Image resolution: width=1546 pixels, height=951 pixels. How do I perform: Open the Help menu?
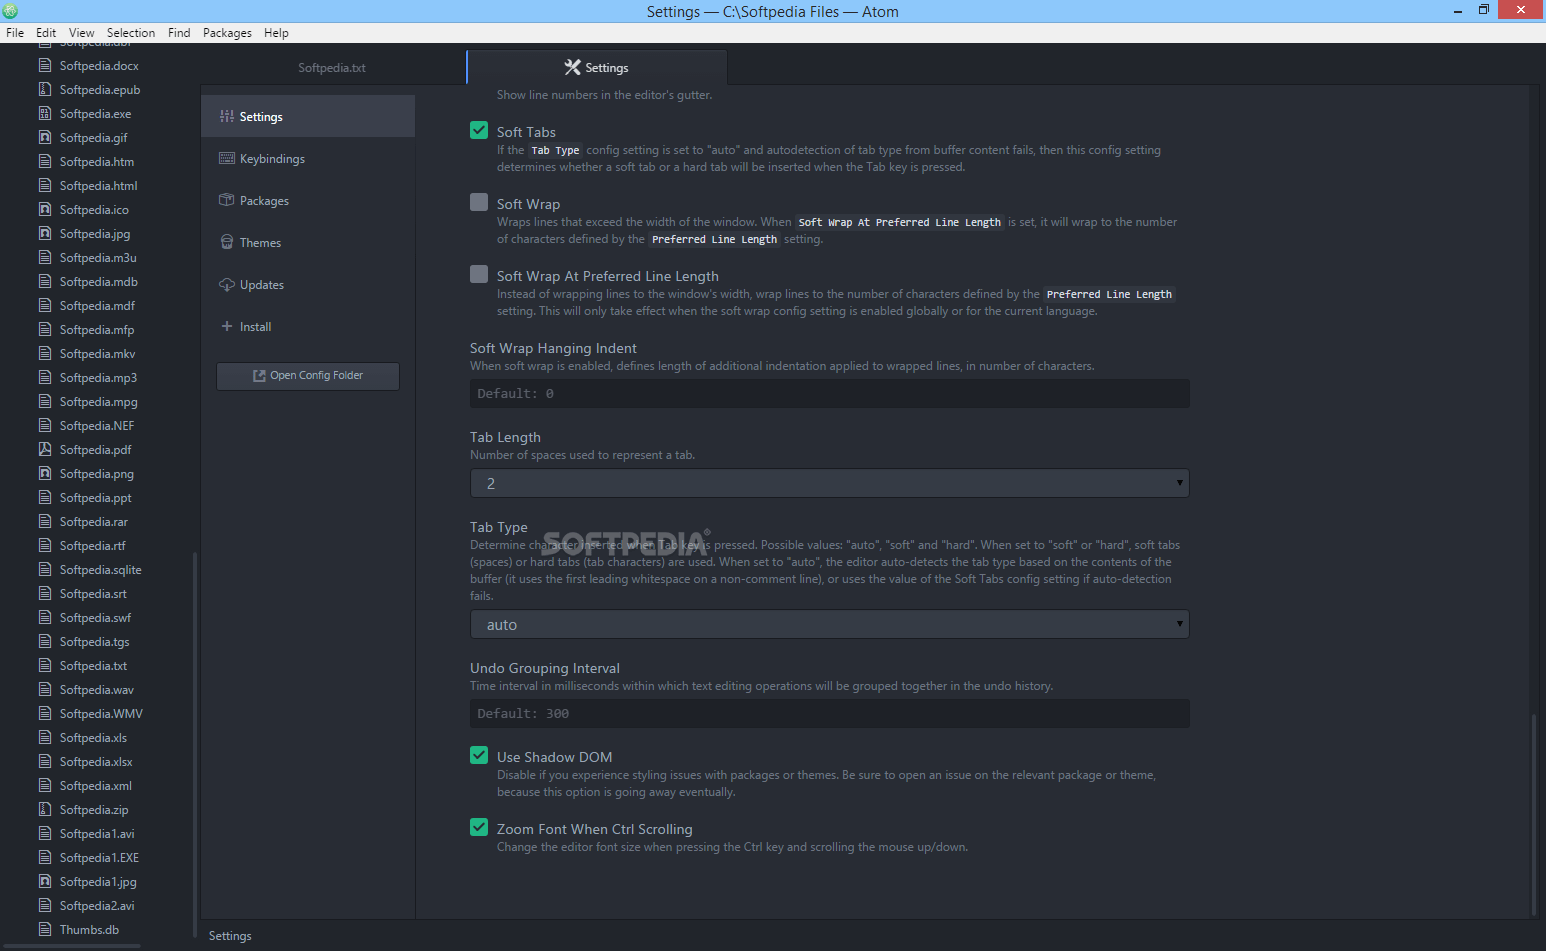(276, 33)
